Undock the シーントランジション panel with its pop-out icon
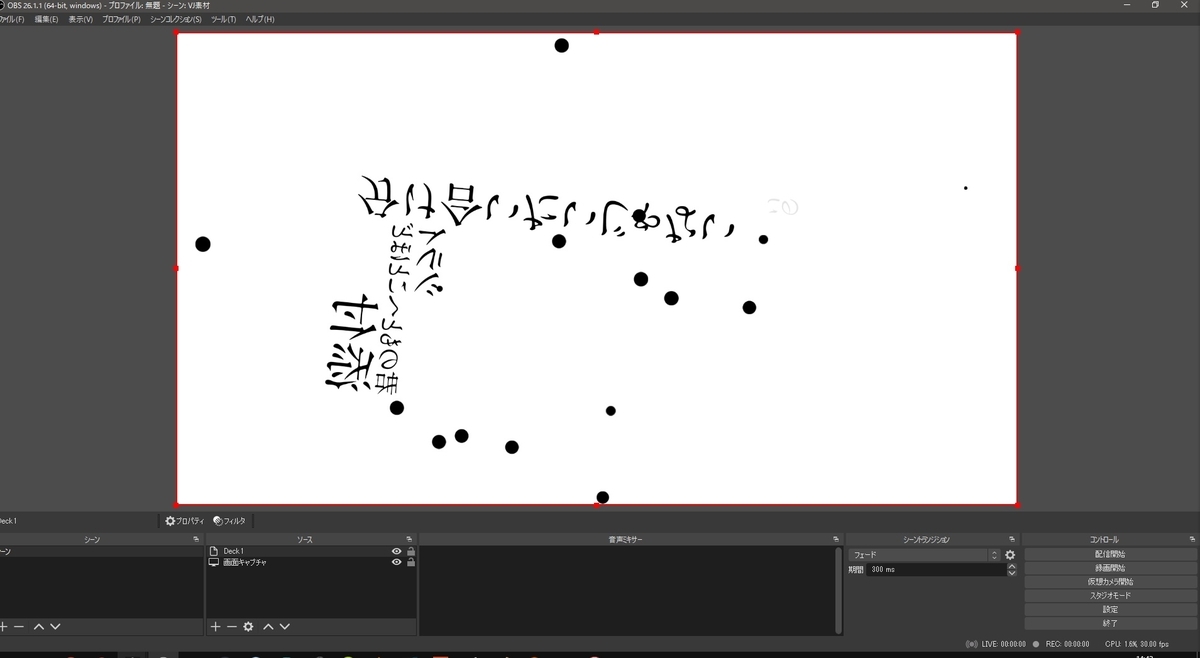This screenshot has width=1200, height=658. pyautogui.click(x=1012, y=539)
